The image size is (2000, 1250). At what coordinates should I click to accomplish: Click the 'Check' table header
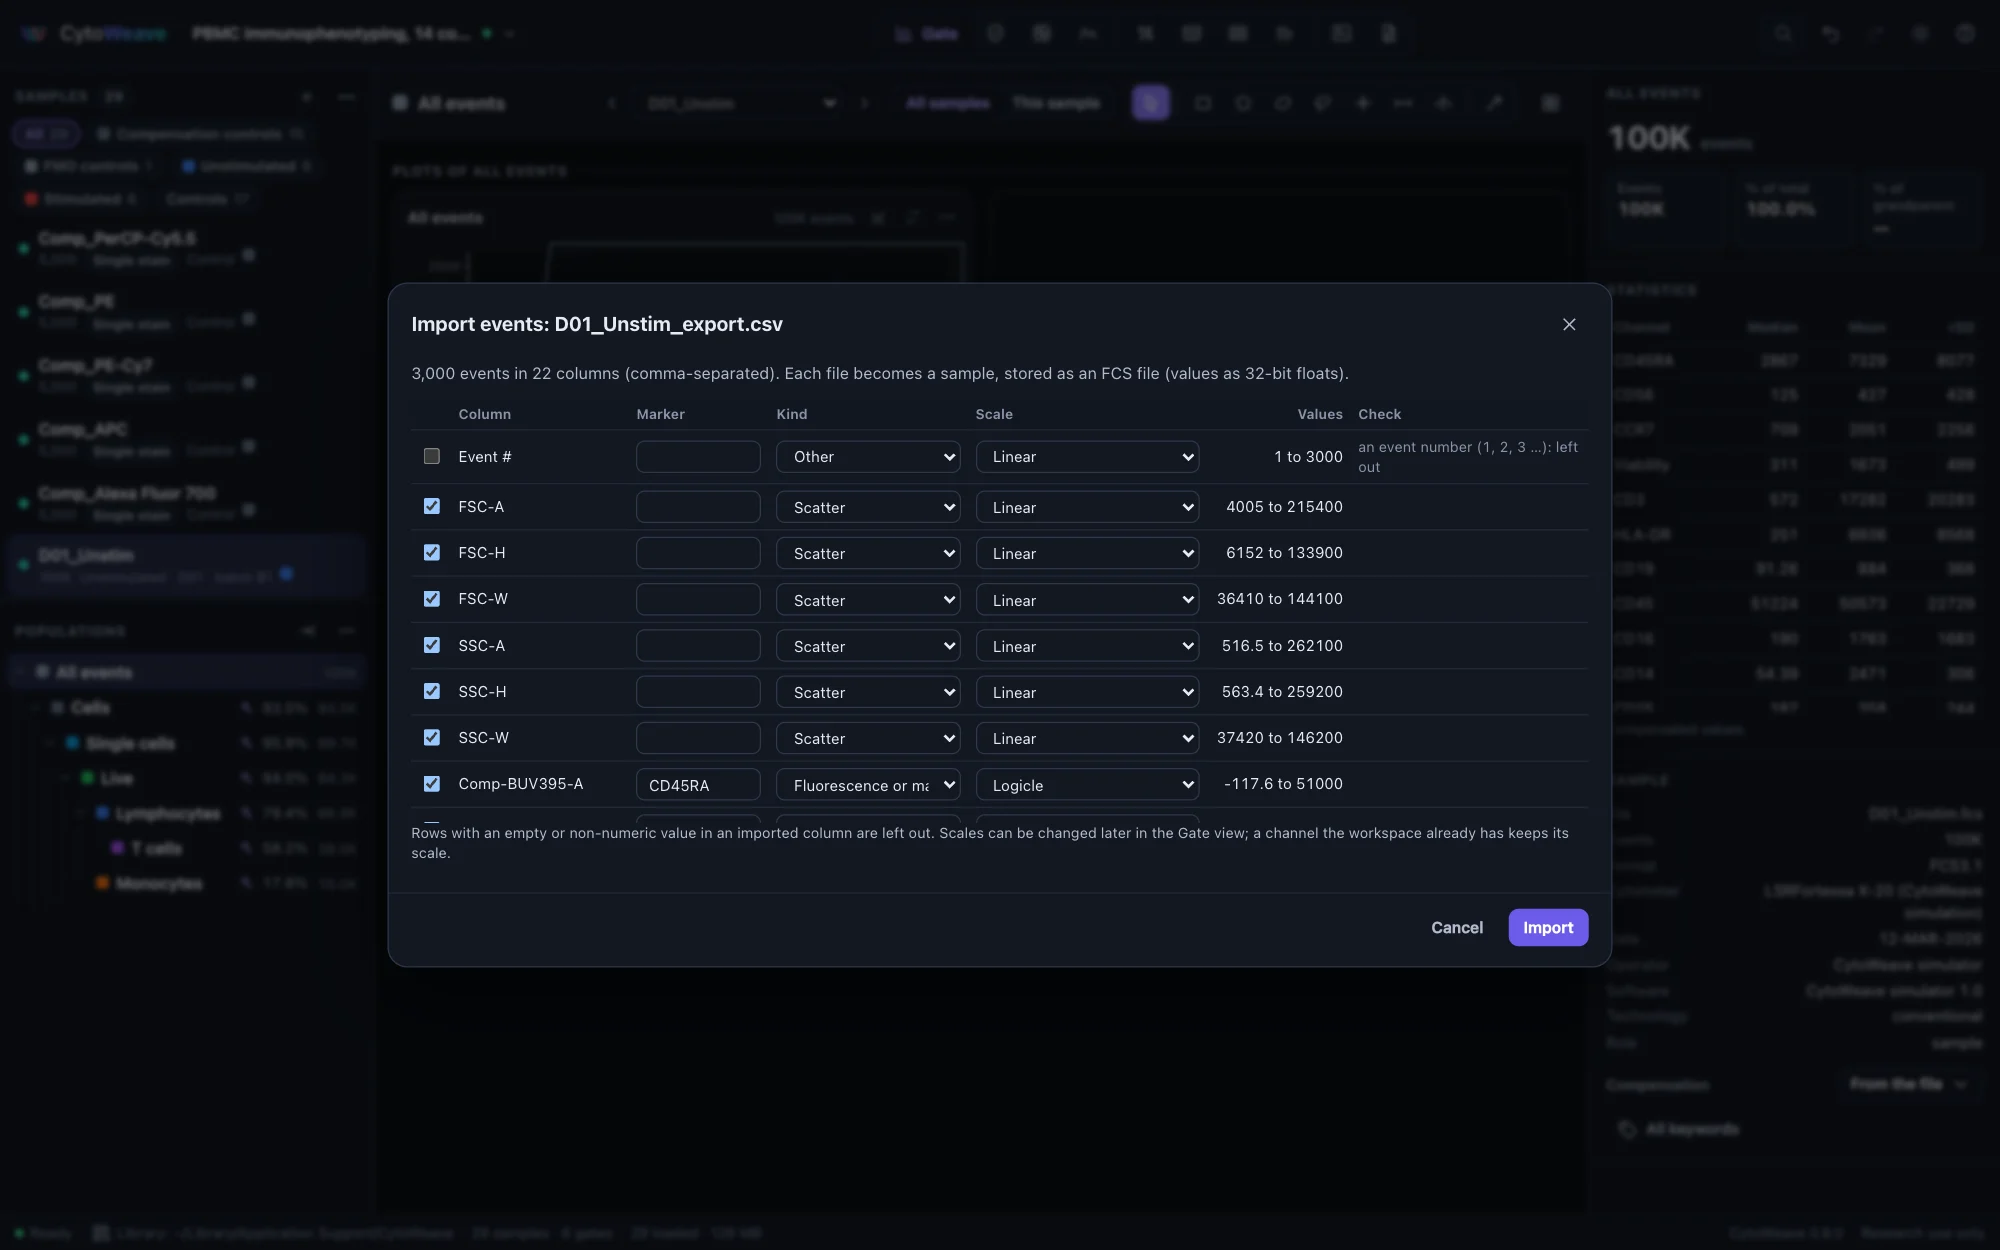coord(1379,414)
